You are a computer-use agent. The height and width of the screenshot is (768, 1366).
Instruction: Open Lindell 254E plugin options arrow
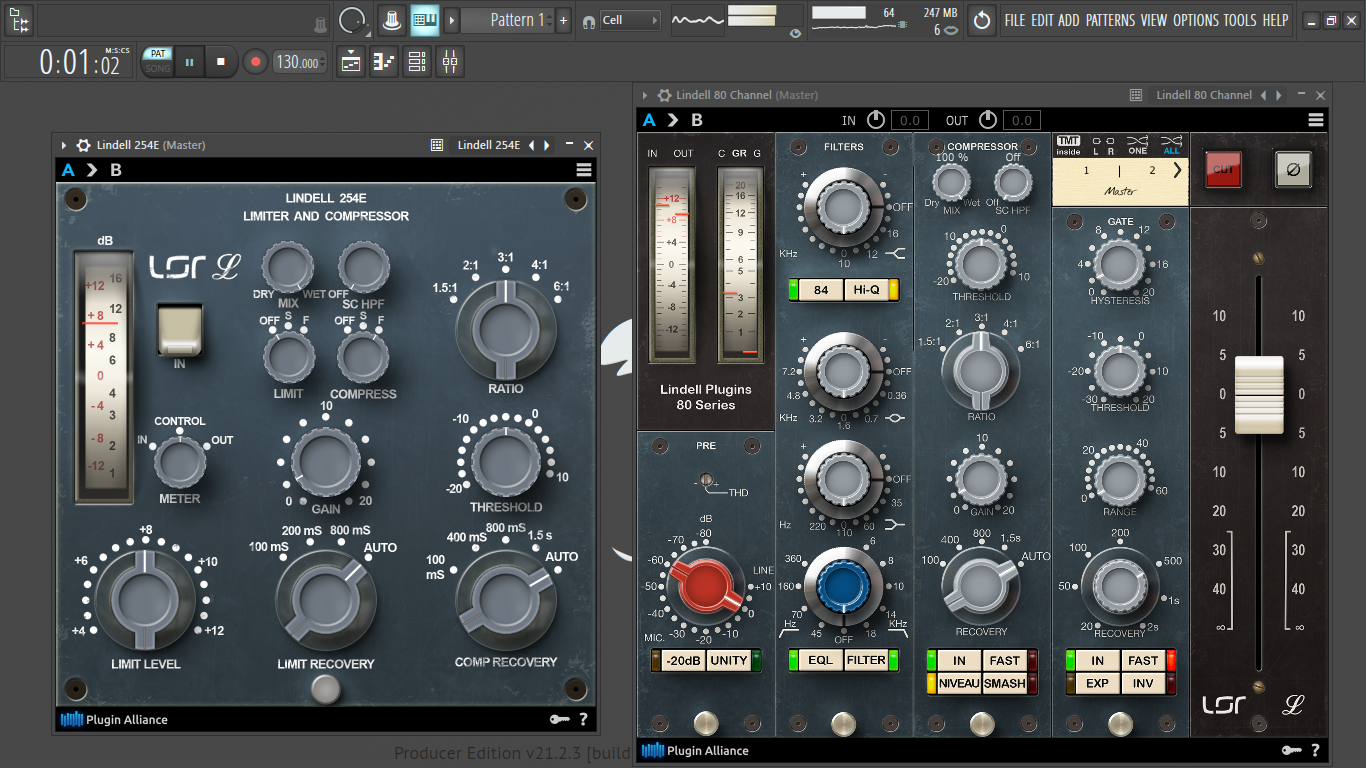64,145
